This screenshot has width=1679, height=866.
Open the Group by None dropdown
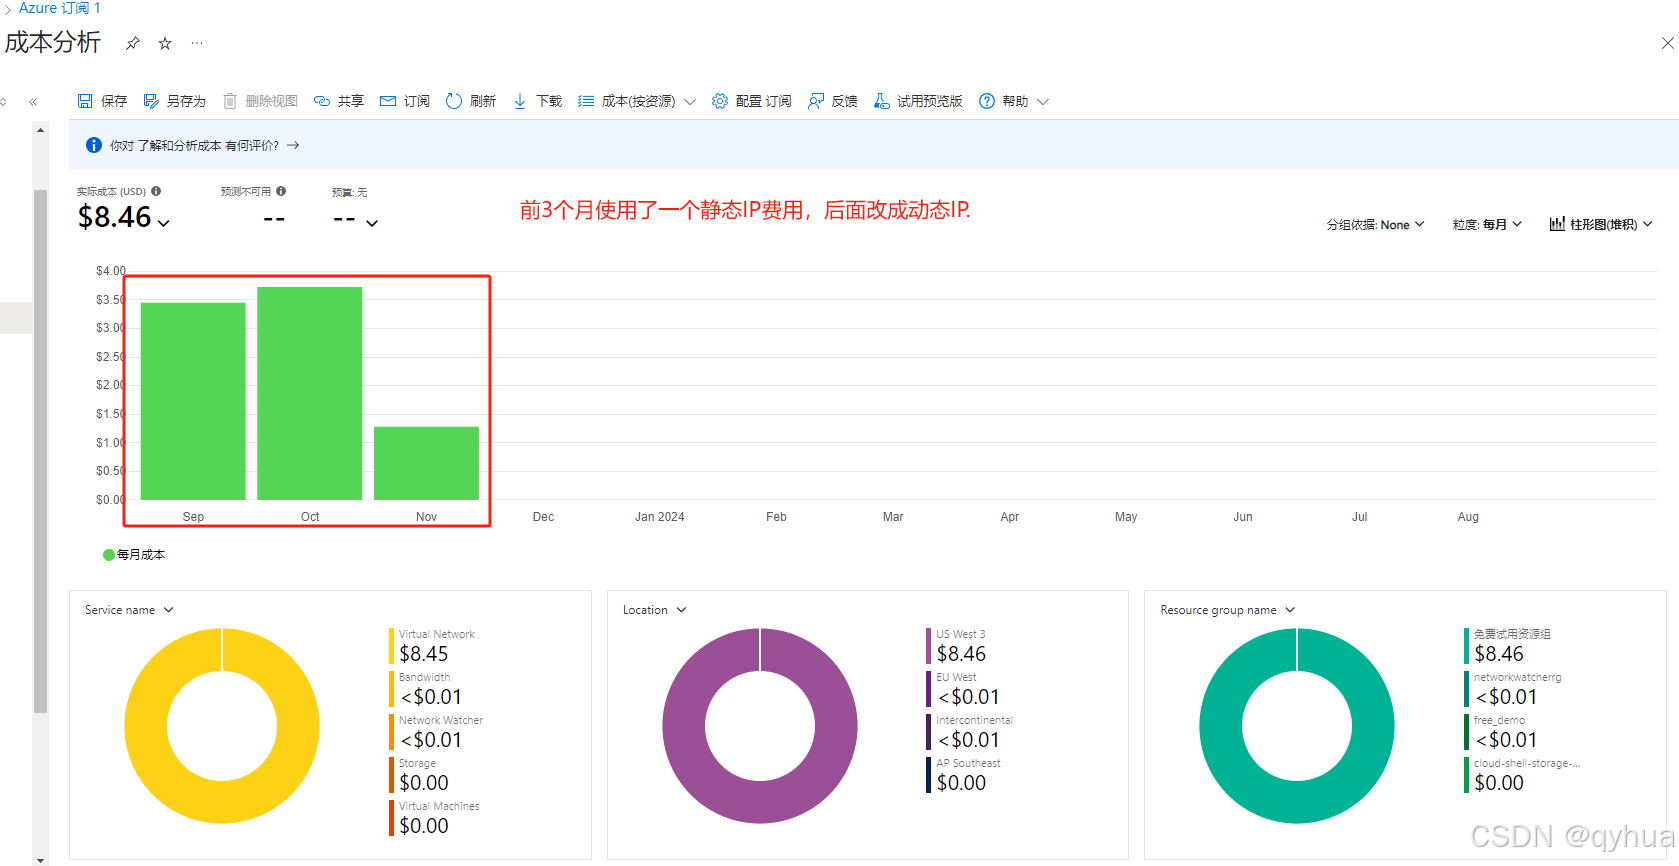click(x=1375, y=225)
